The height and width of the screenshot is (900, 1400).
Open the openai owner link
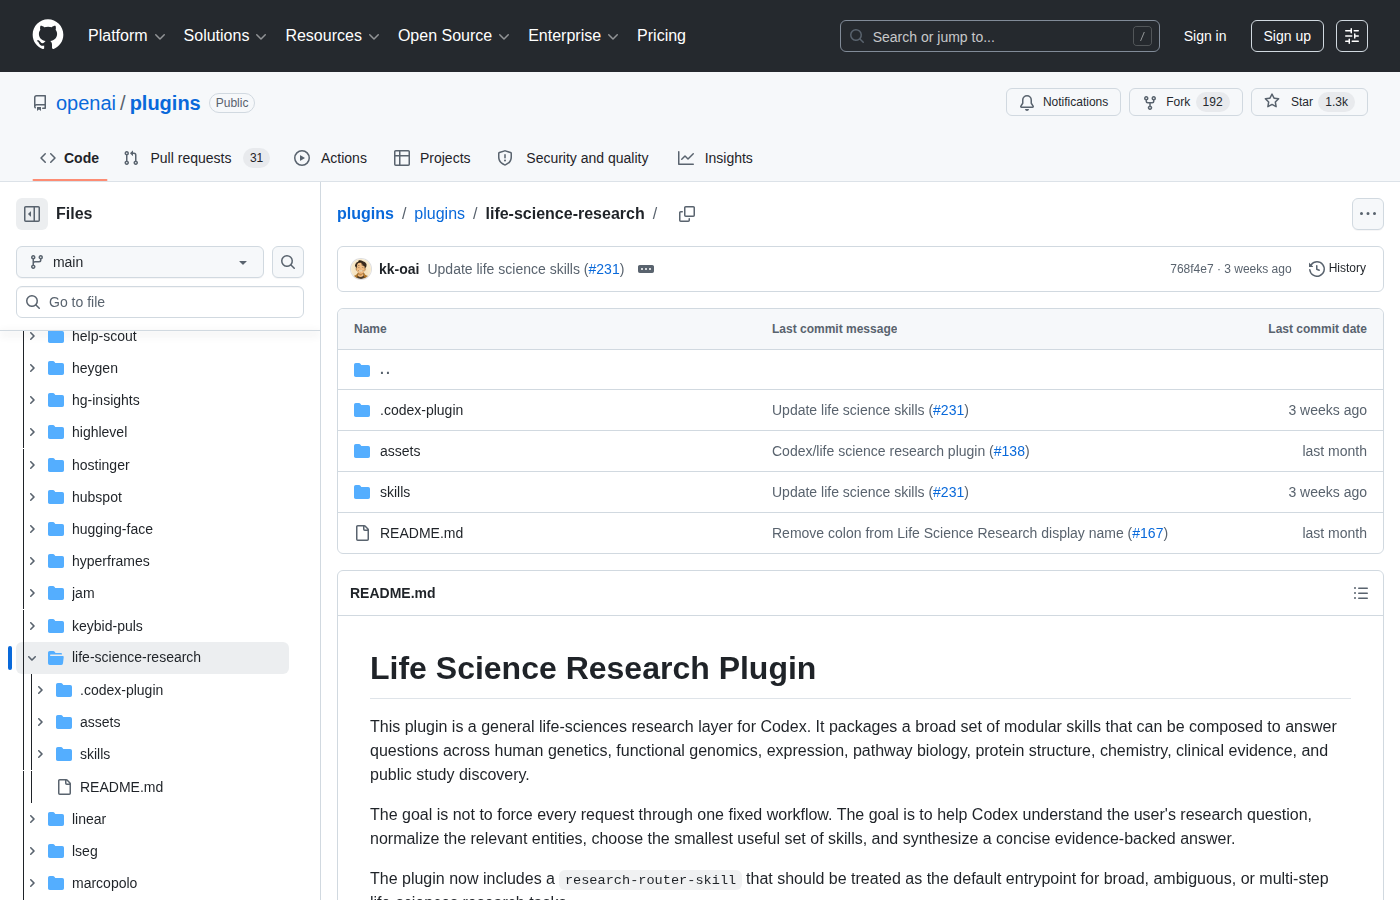86,103
